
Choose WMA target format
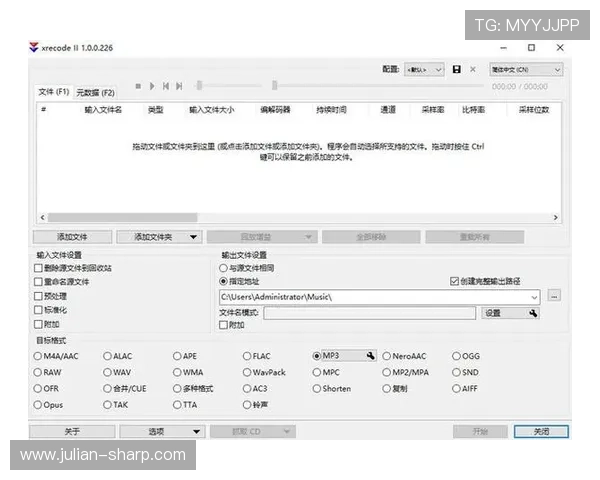(x=177, y=372)
